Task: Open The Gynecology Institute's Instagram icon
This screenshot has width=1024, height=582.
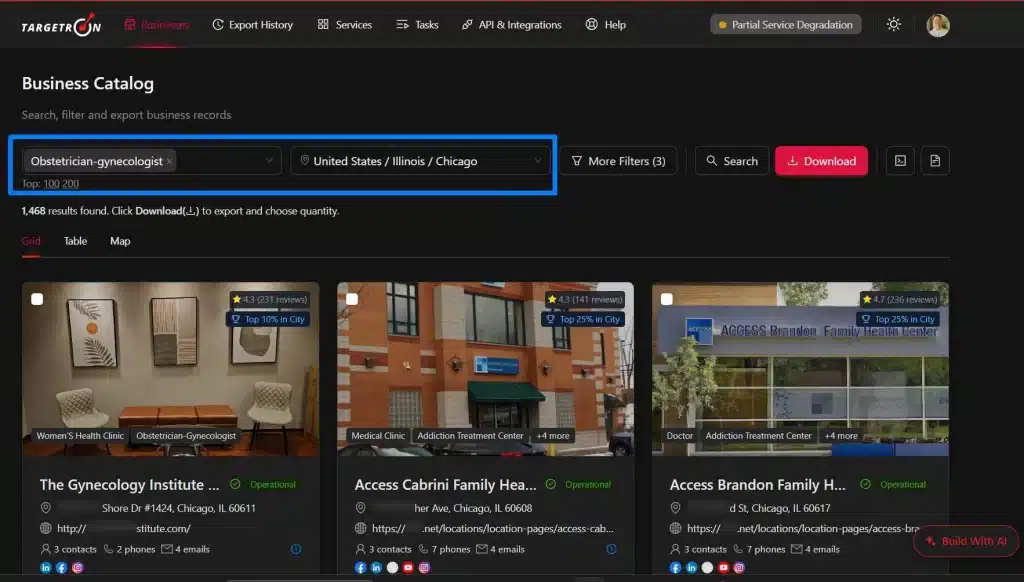Action: click(x=78, y=568)
